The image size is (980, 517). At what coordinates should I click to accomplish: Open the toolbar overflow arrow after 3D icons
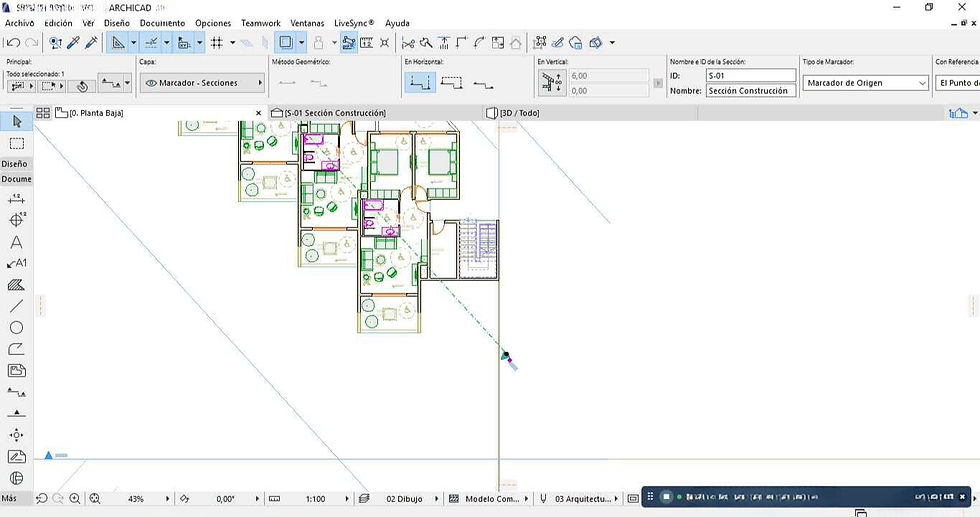[x=612, y=43]
